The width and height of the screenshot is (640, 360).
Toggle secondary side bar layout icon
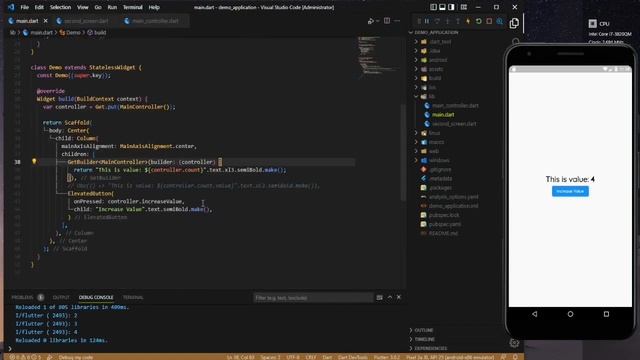pos(451,7)
